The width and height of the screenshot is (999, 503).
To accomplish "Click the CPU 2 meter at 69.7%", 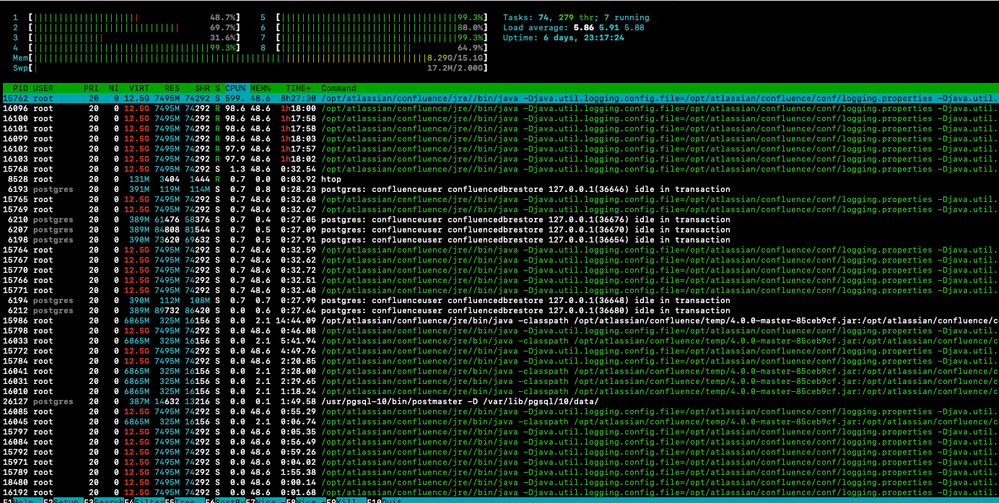I will click(x=126, y=27).
